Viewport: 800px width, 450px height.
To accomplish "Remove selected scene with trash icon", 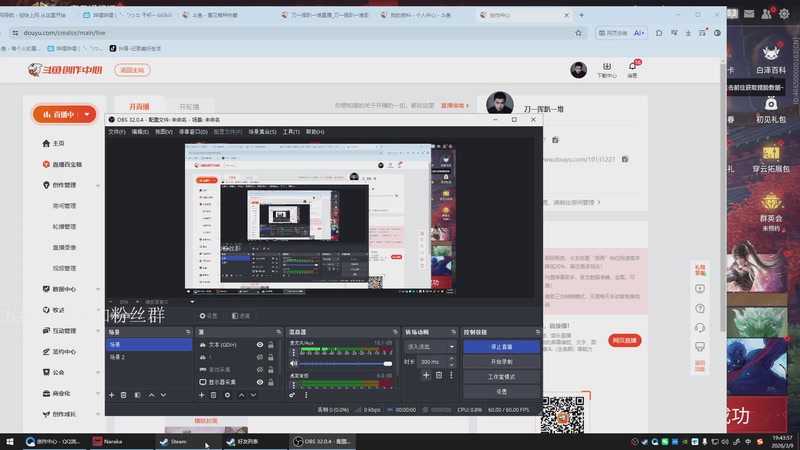I will 123,395.
